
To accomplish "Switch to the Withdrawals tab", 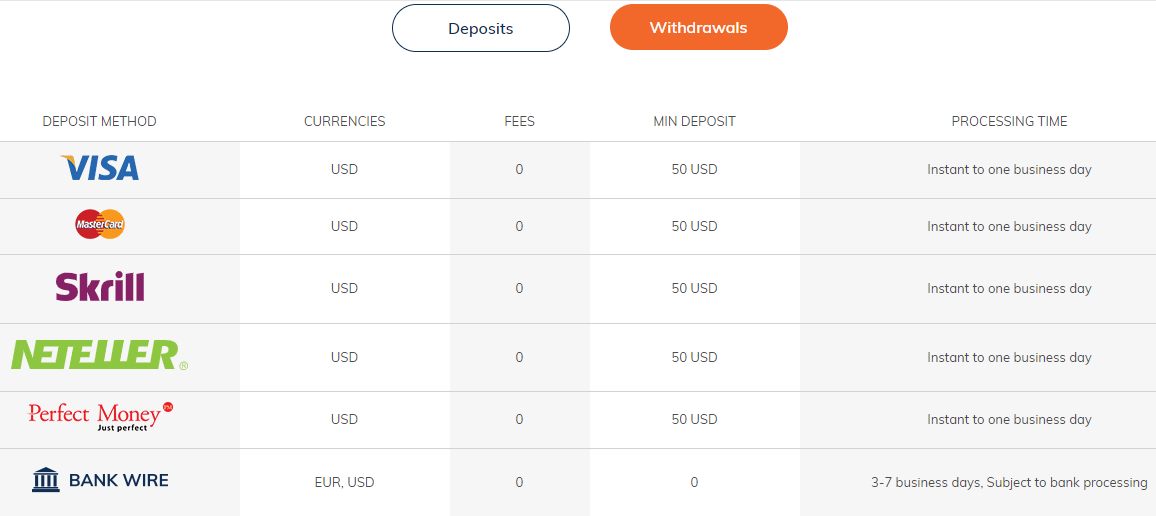I will pyautogui.click(x=698, y=27).
